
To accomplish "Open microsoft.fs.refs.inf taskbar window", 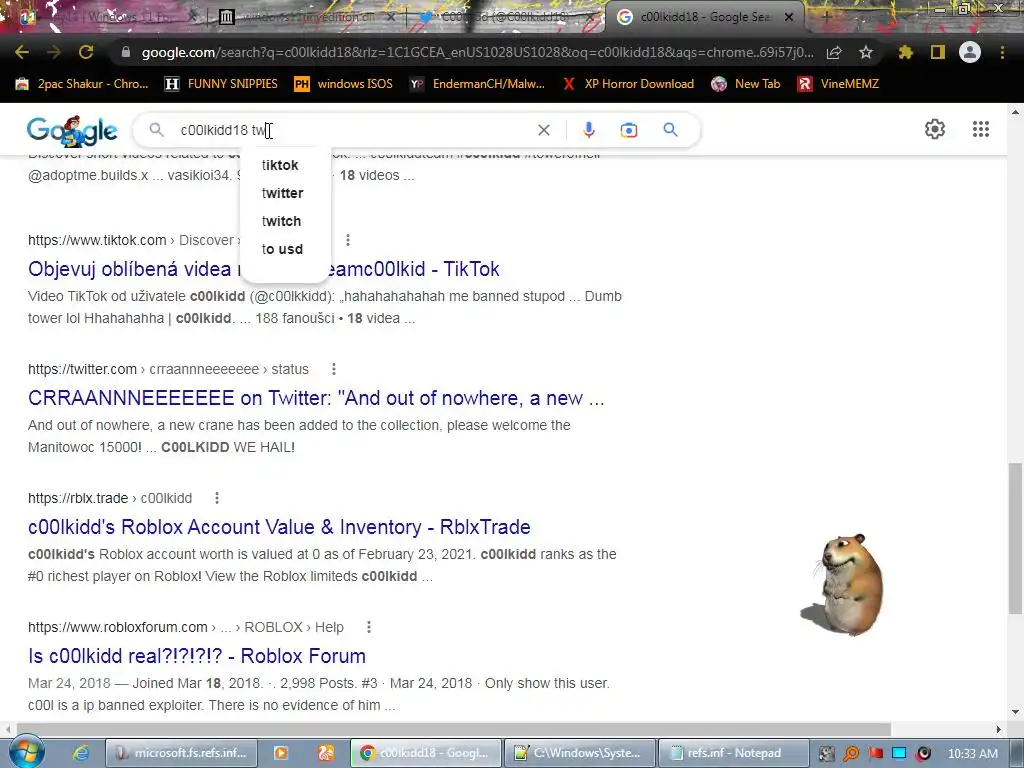I will pyautogui.click(x=181, y=753).
